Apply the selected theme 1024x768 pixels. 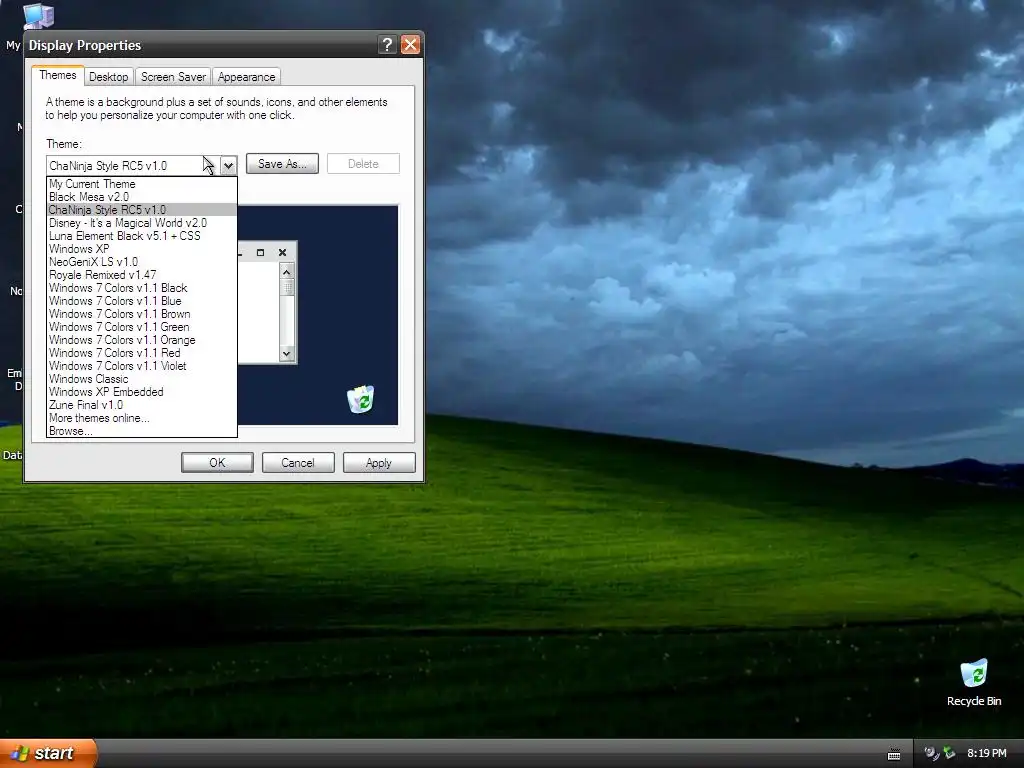coord(379,462)
